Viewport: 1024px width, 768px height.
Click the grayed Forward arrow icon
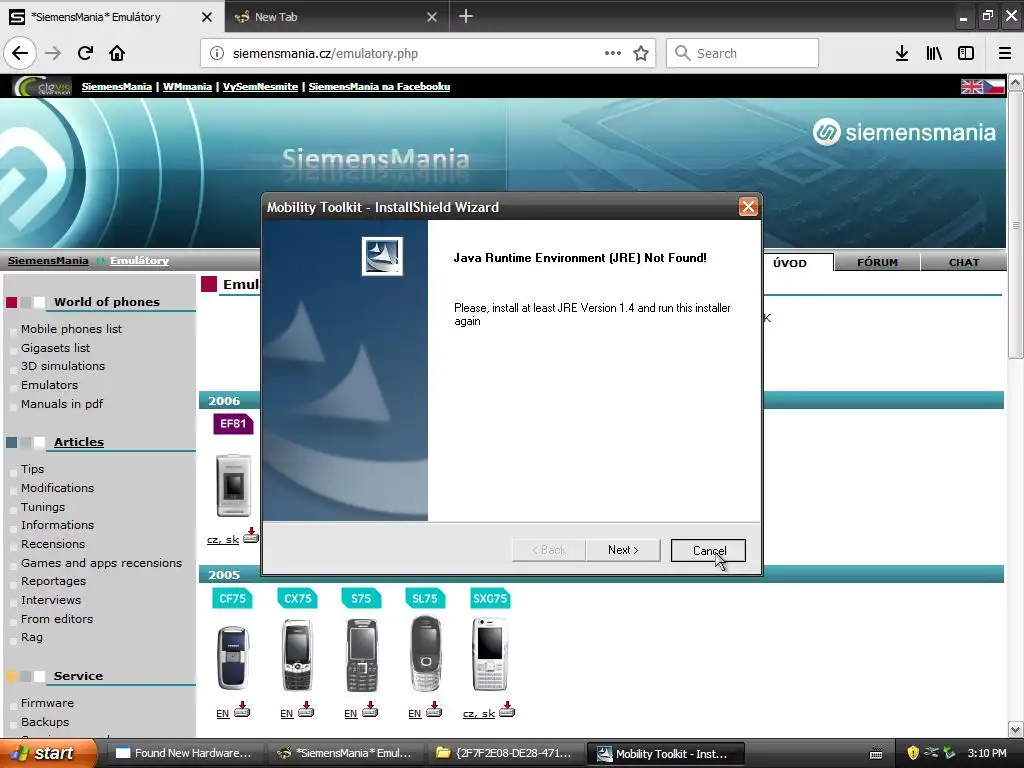point(53,53)
